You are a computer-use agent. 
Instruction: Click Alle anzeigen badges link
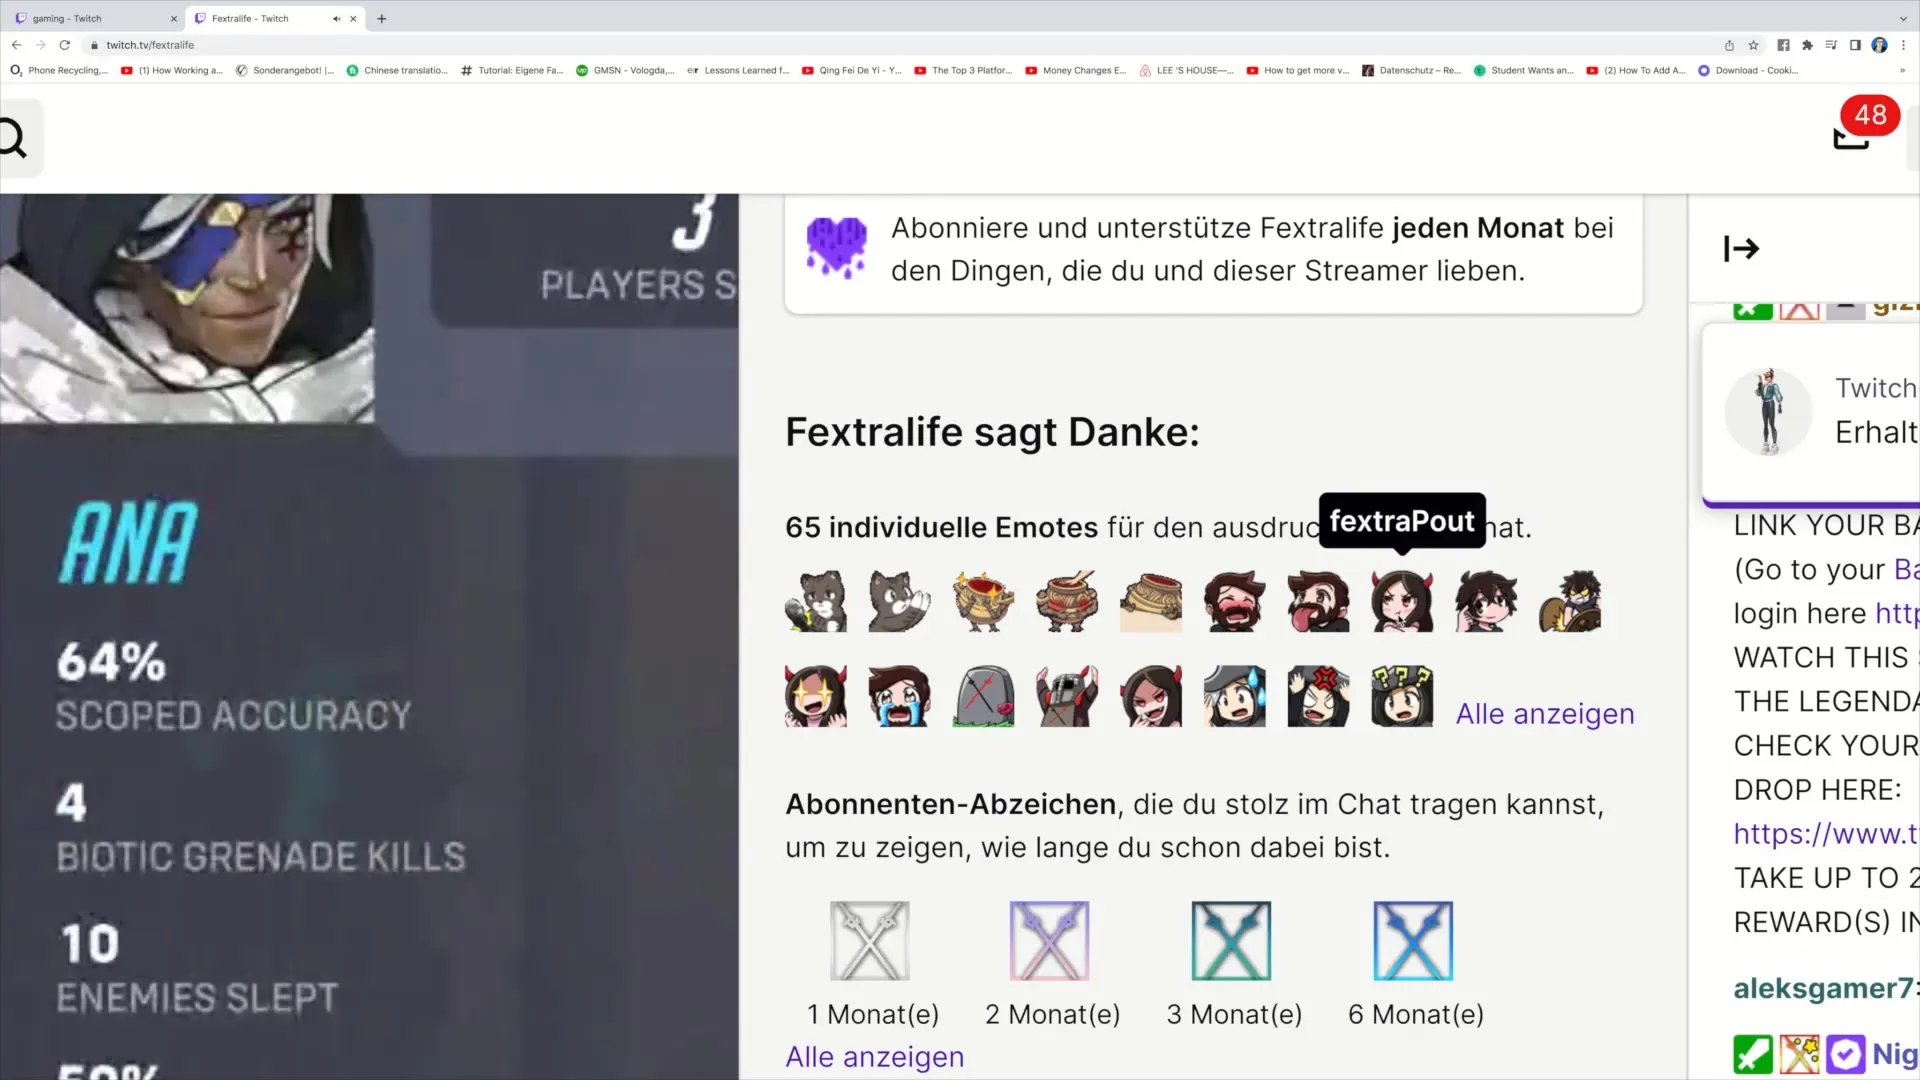(x=876, y=1055)
